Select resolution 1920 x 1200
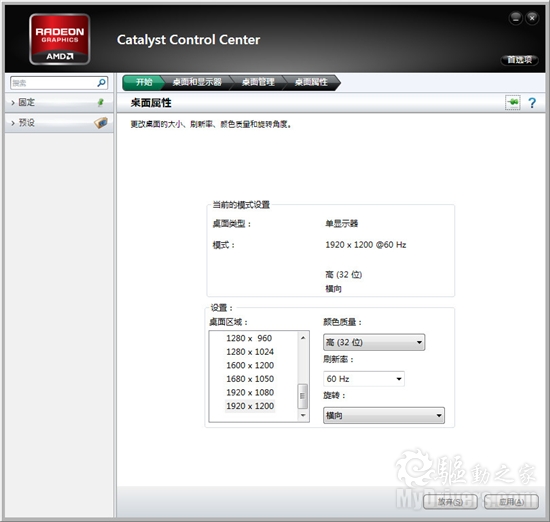Image resolution: width=550 pixels, height=522 pixels. (x=250, y=406)
